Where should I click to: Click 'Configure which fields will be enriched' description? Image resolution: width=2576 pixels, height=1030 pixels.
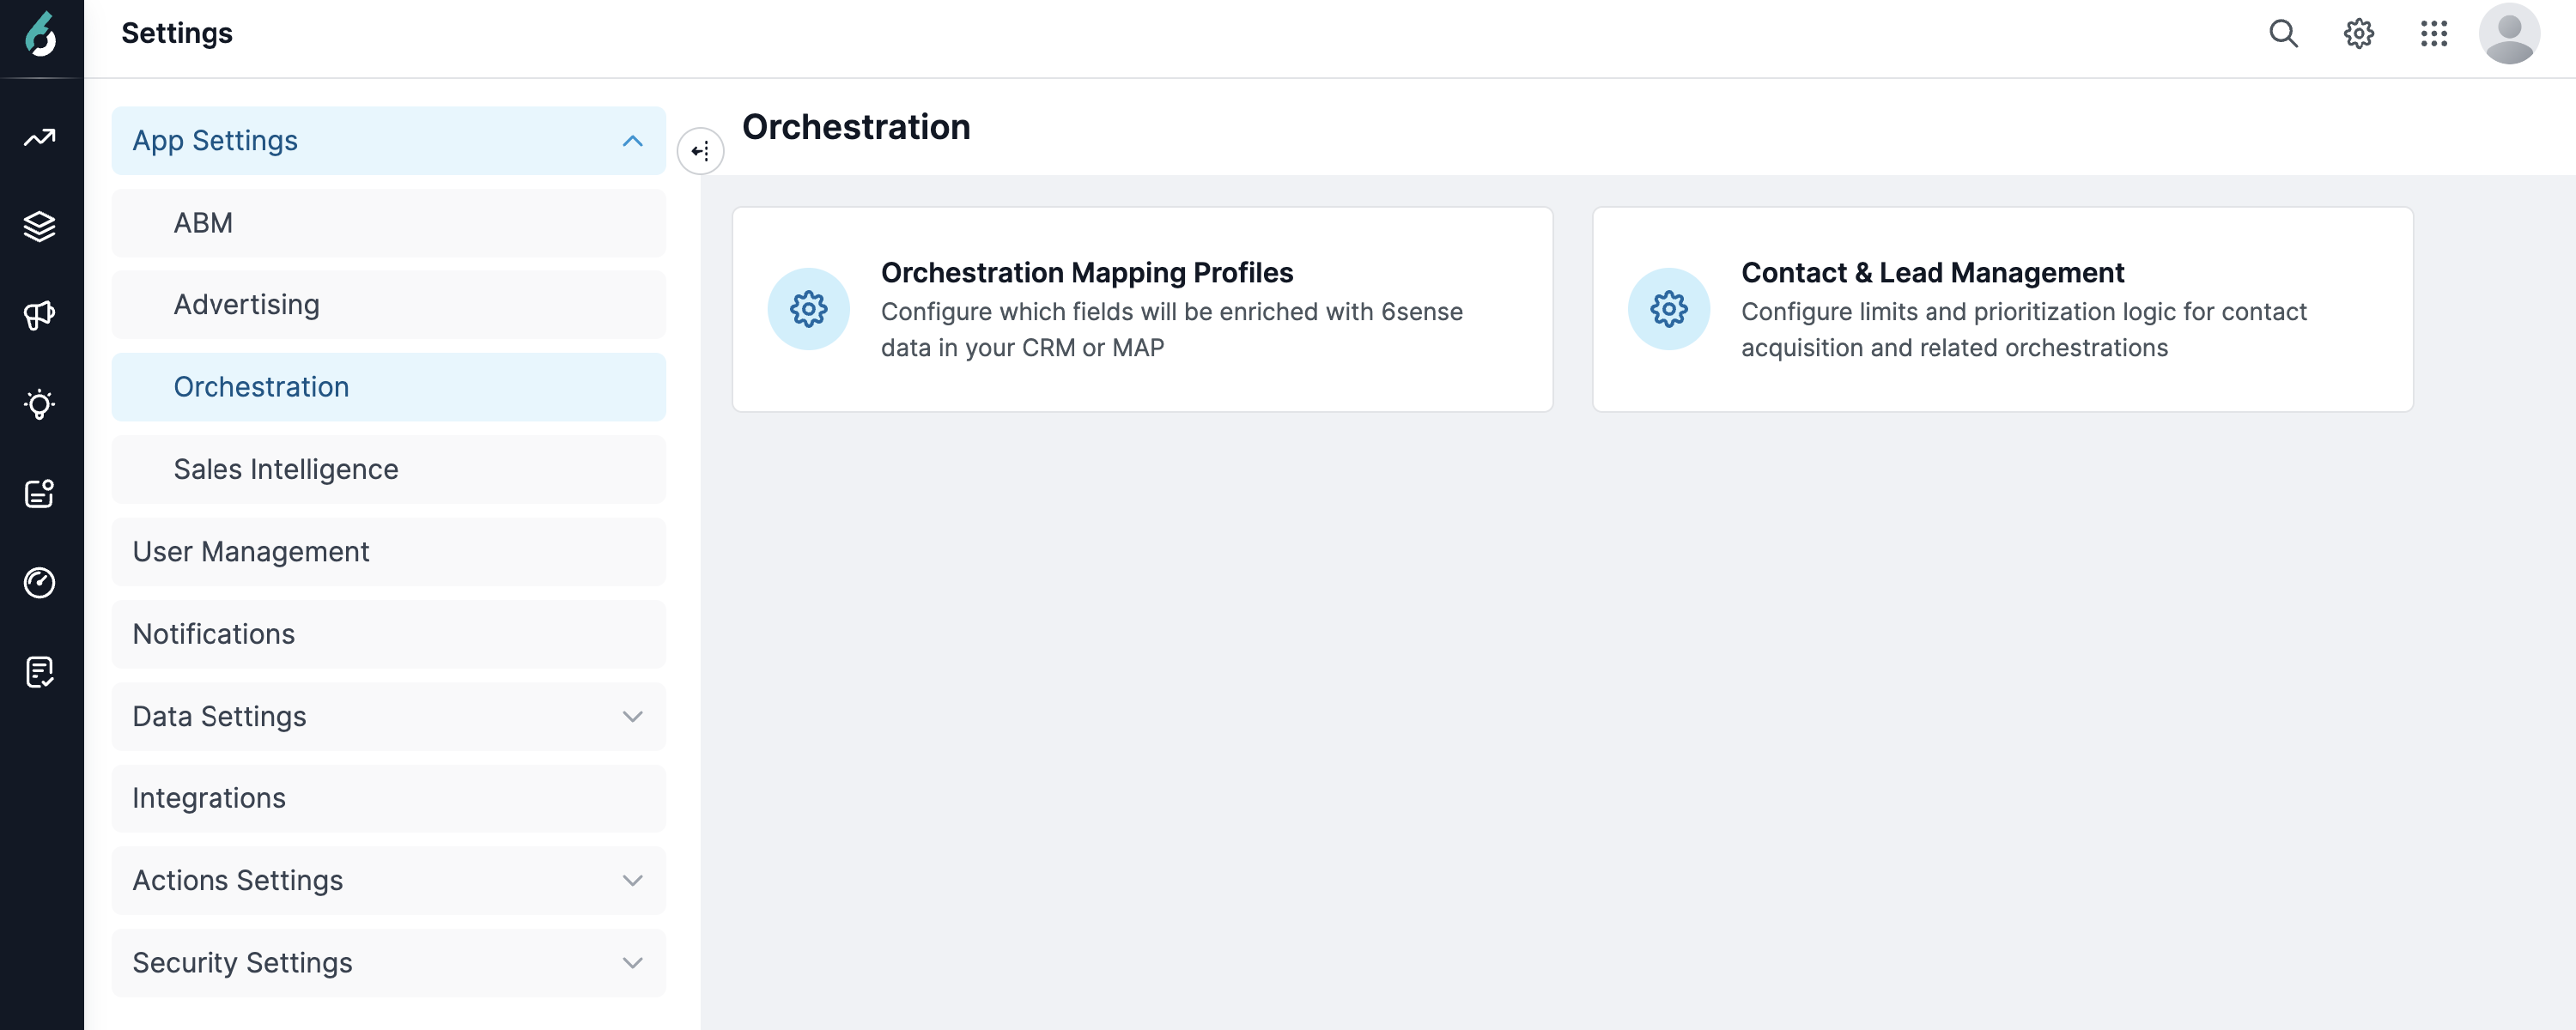click(x=1171, y=330)
